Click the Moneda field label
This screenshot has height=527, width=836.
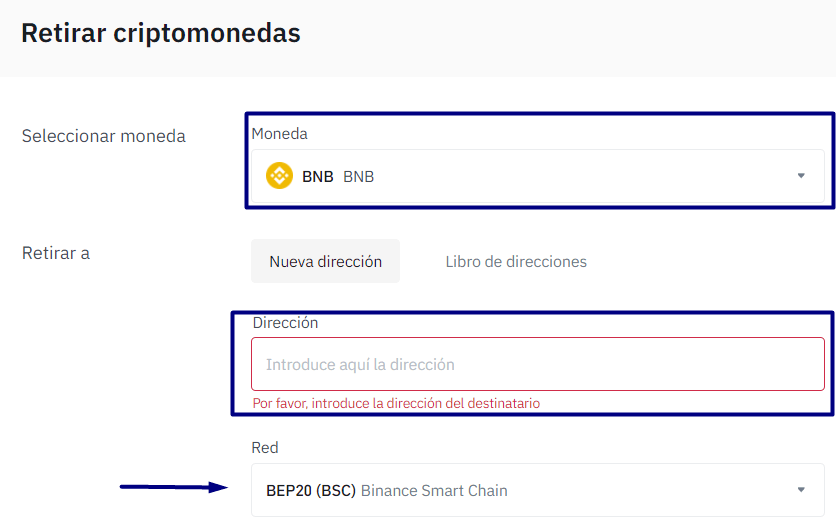tap(280, 133)
